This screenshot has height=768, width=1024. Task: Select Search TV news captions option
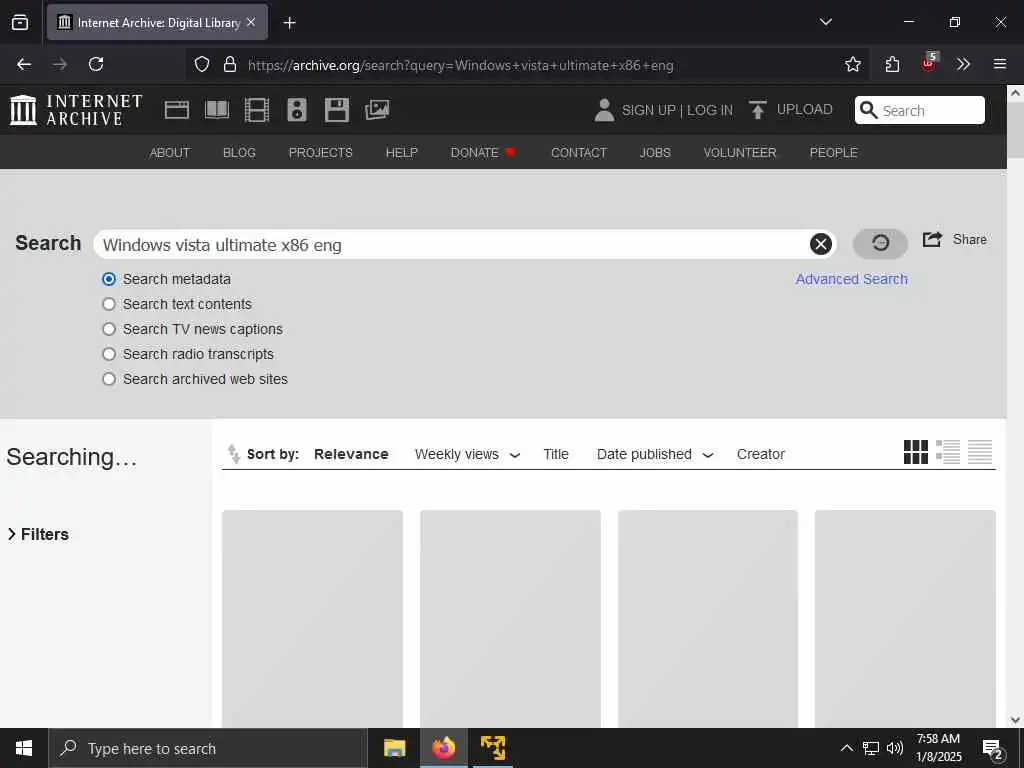[x=109, y=328]
